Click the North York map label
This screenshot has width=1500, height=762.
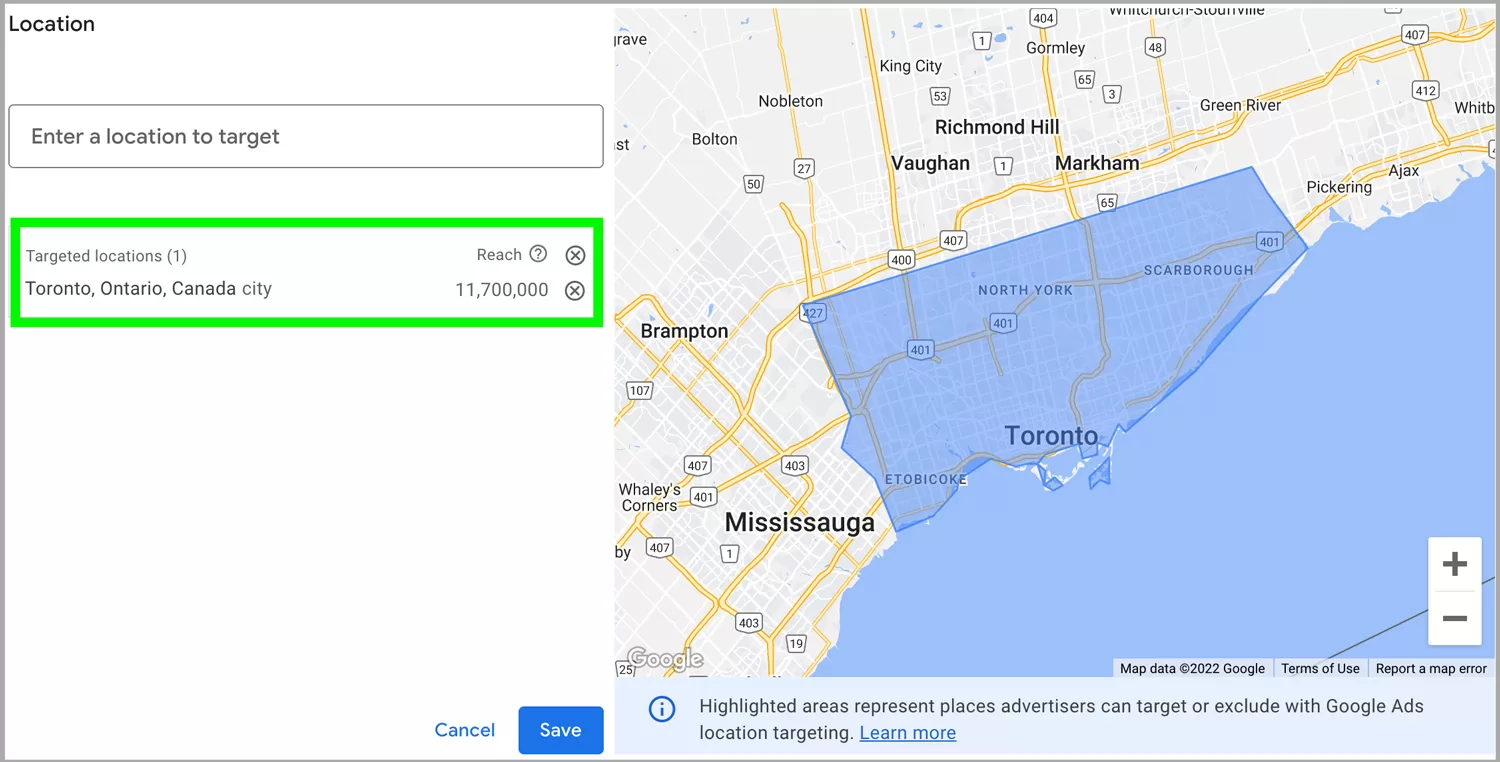pyautogui.click(x=1025, y=290)
